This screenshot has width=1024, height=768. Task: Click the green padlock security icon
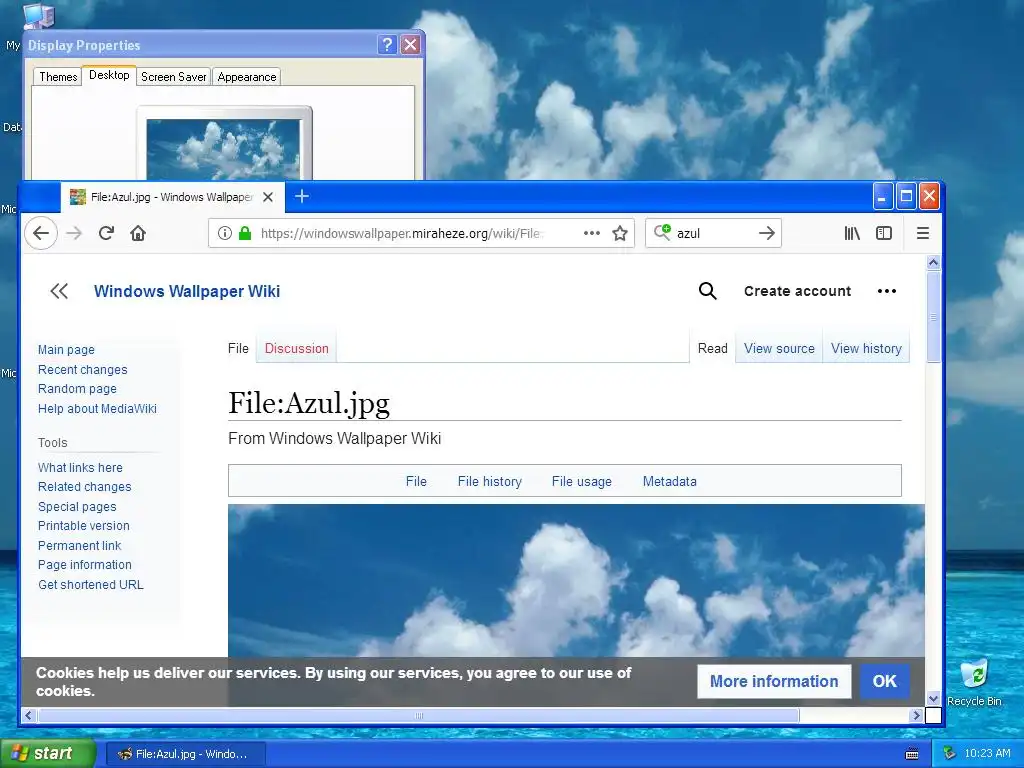pos(245,233)
